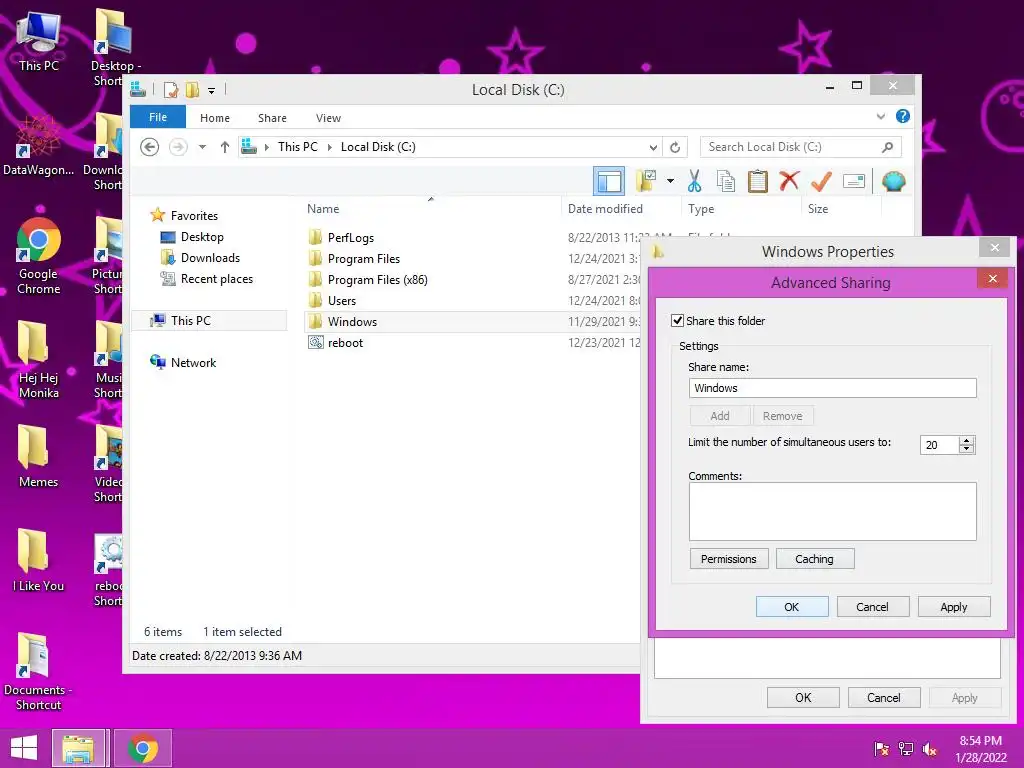
Task: Open the Caching settings
Action: (814, 559)
